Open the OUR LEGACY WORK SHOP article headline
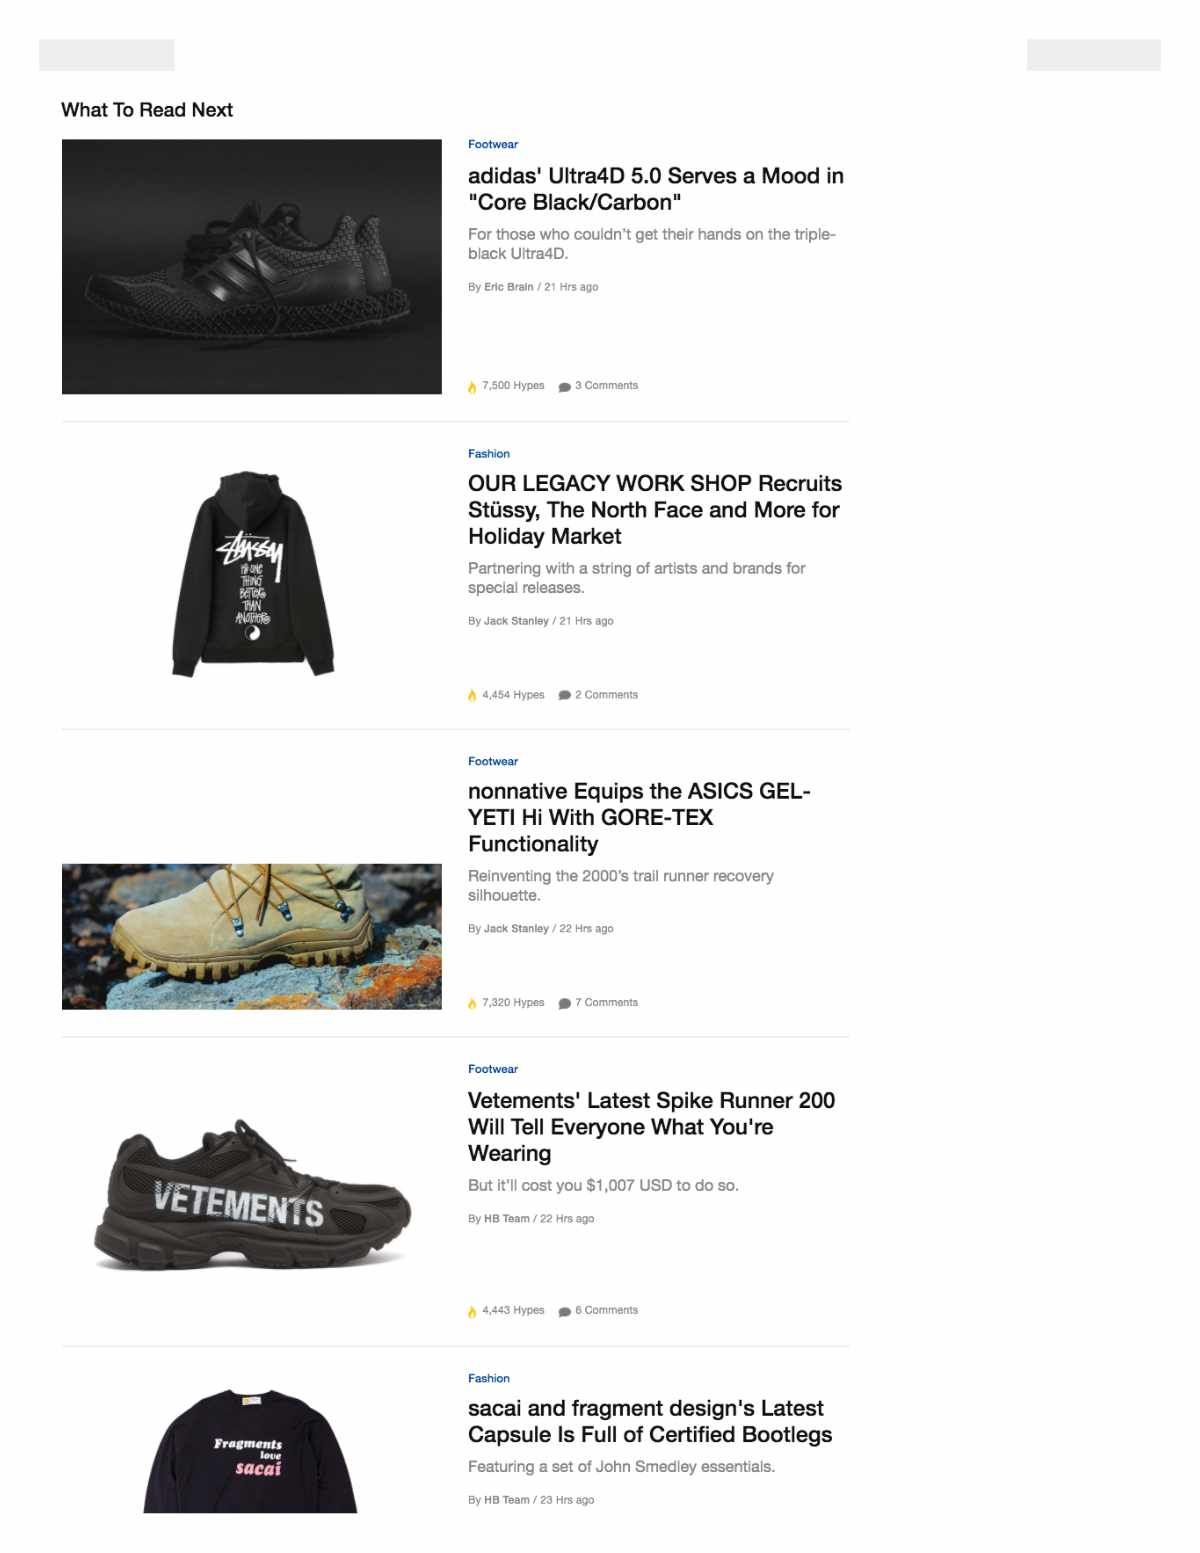This screenshot has width=1200, height=1553. [655, 510]
